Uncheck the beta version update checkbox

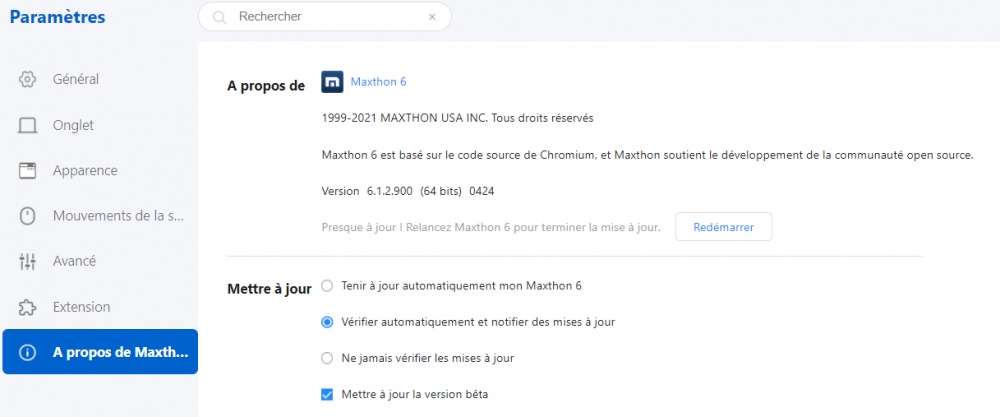coord(327,394)
